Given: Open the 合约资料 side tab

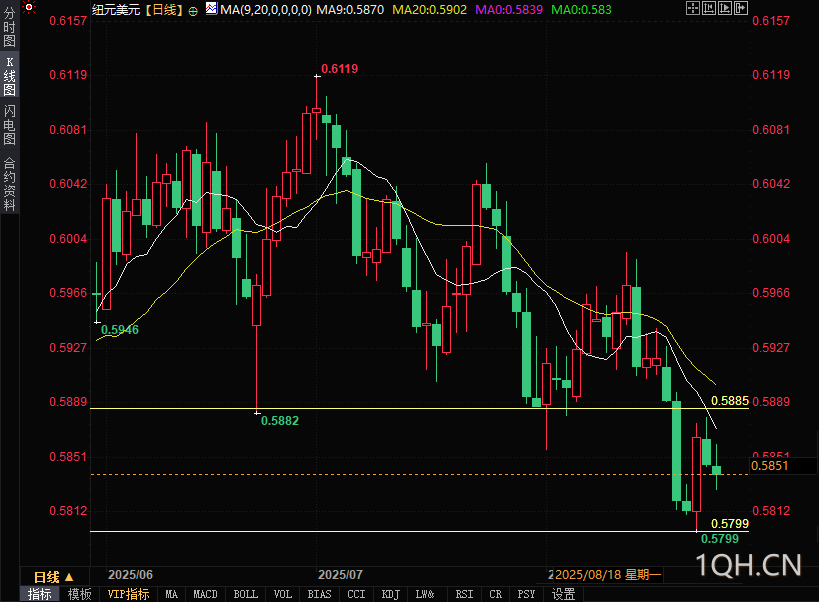Looking at the screenshot, I should [x=9, y=183].
